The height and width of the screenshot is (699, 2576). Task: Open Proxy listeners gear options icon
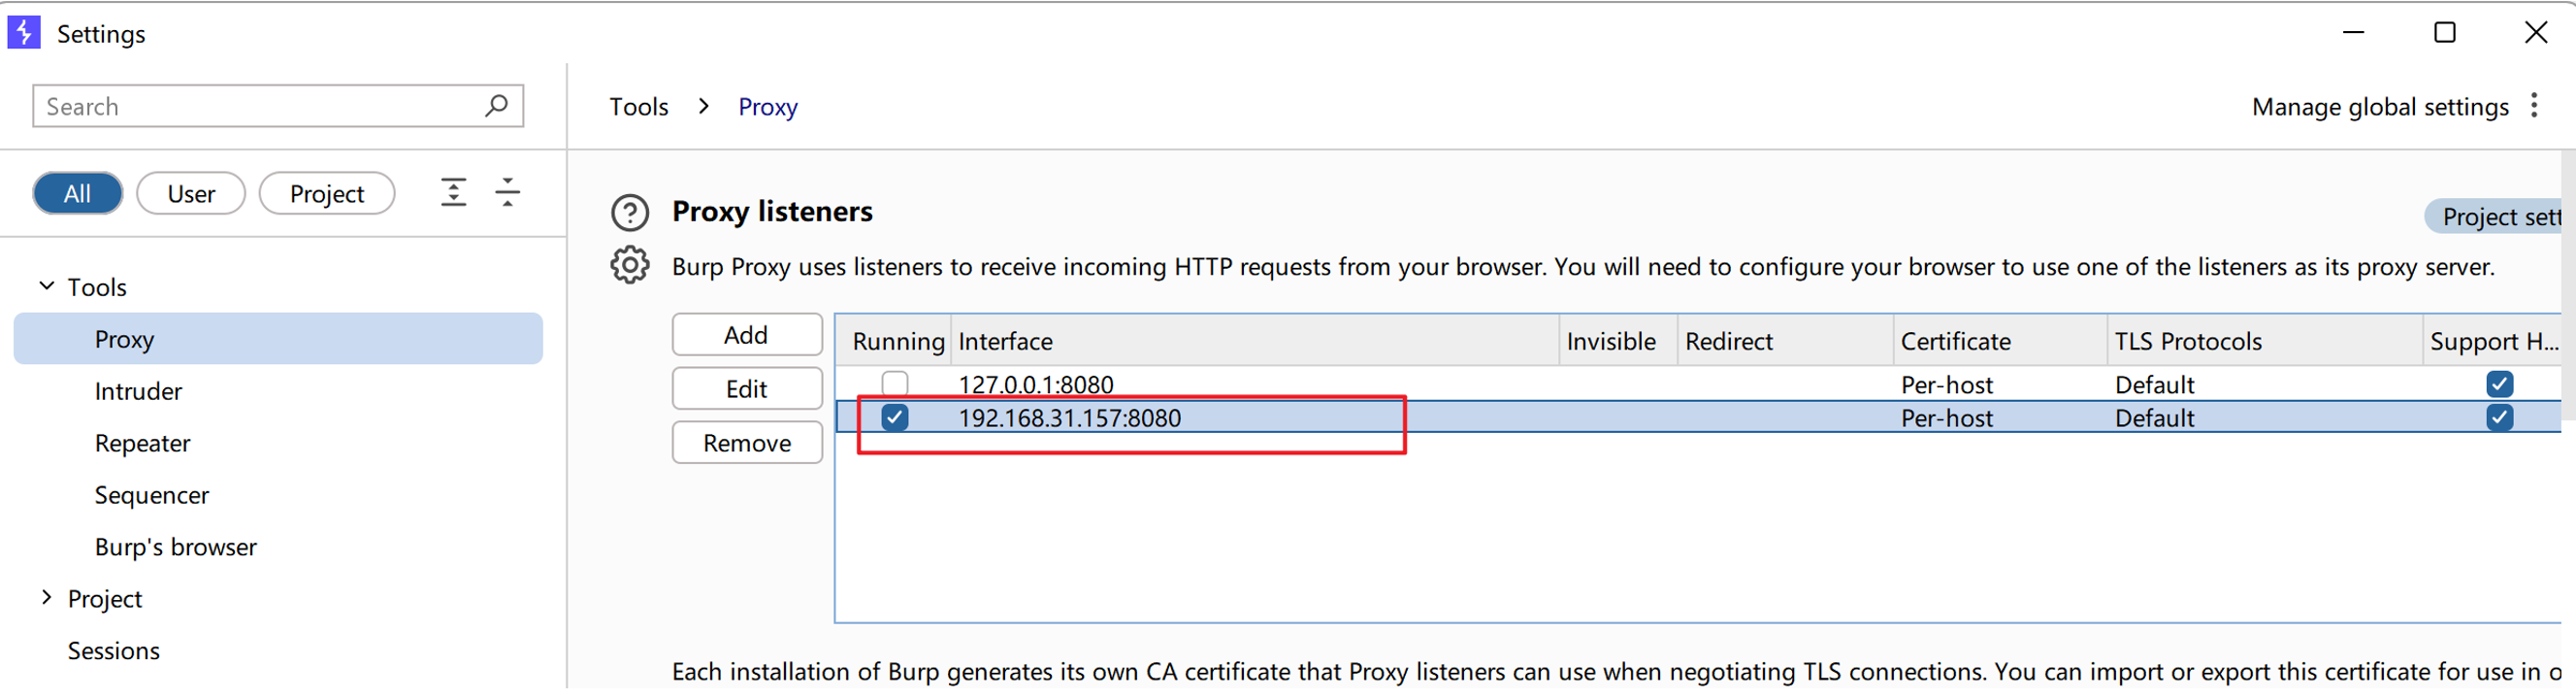[x=629, y=266]
